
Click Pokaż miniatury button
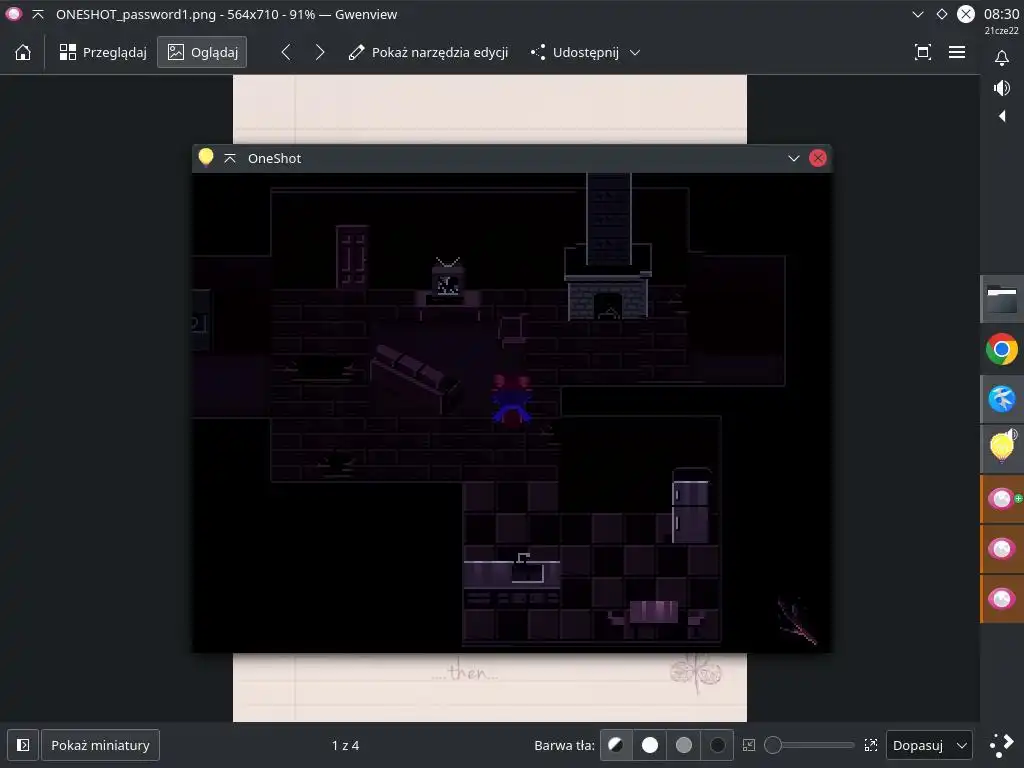coord(101,745)
